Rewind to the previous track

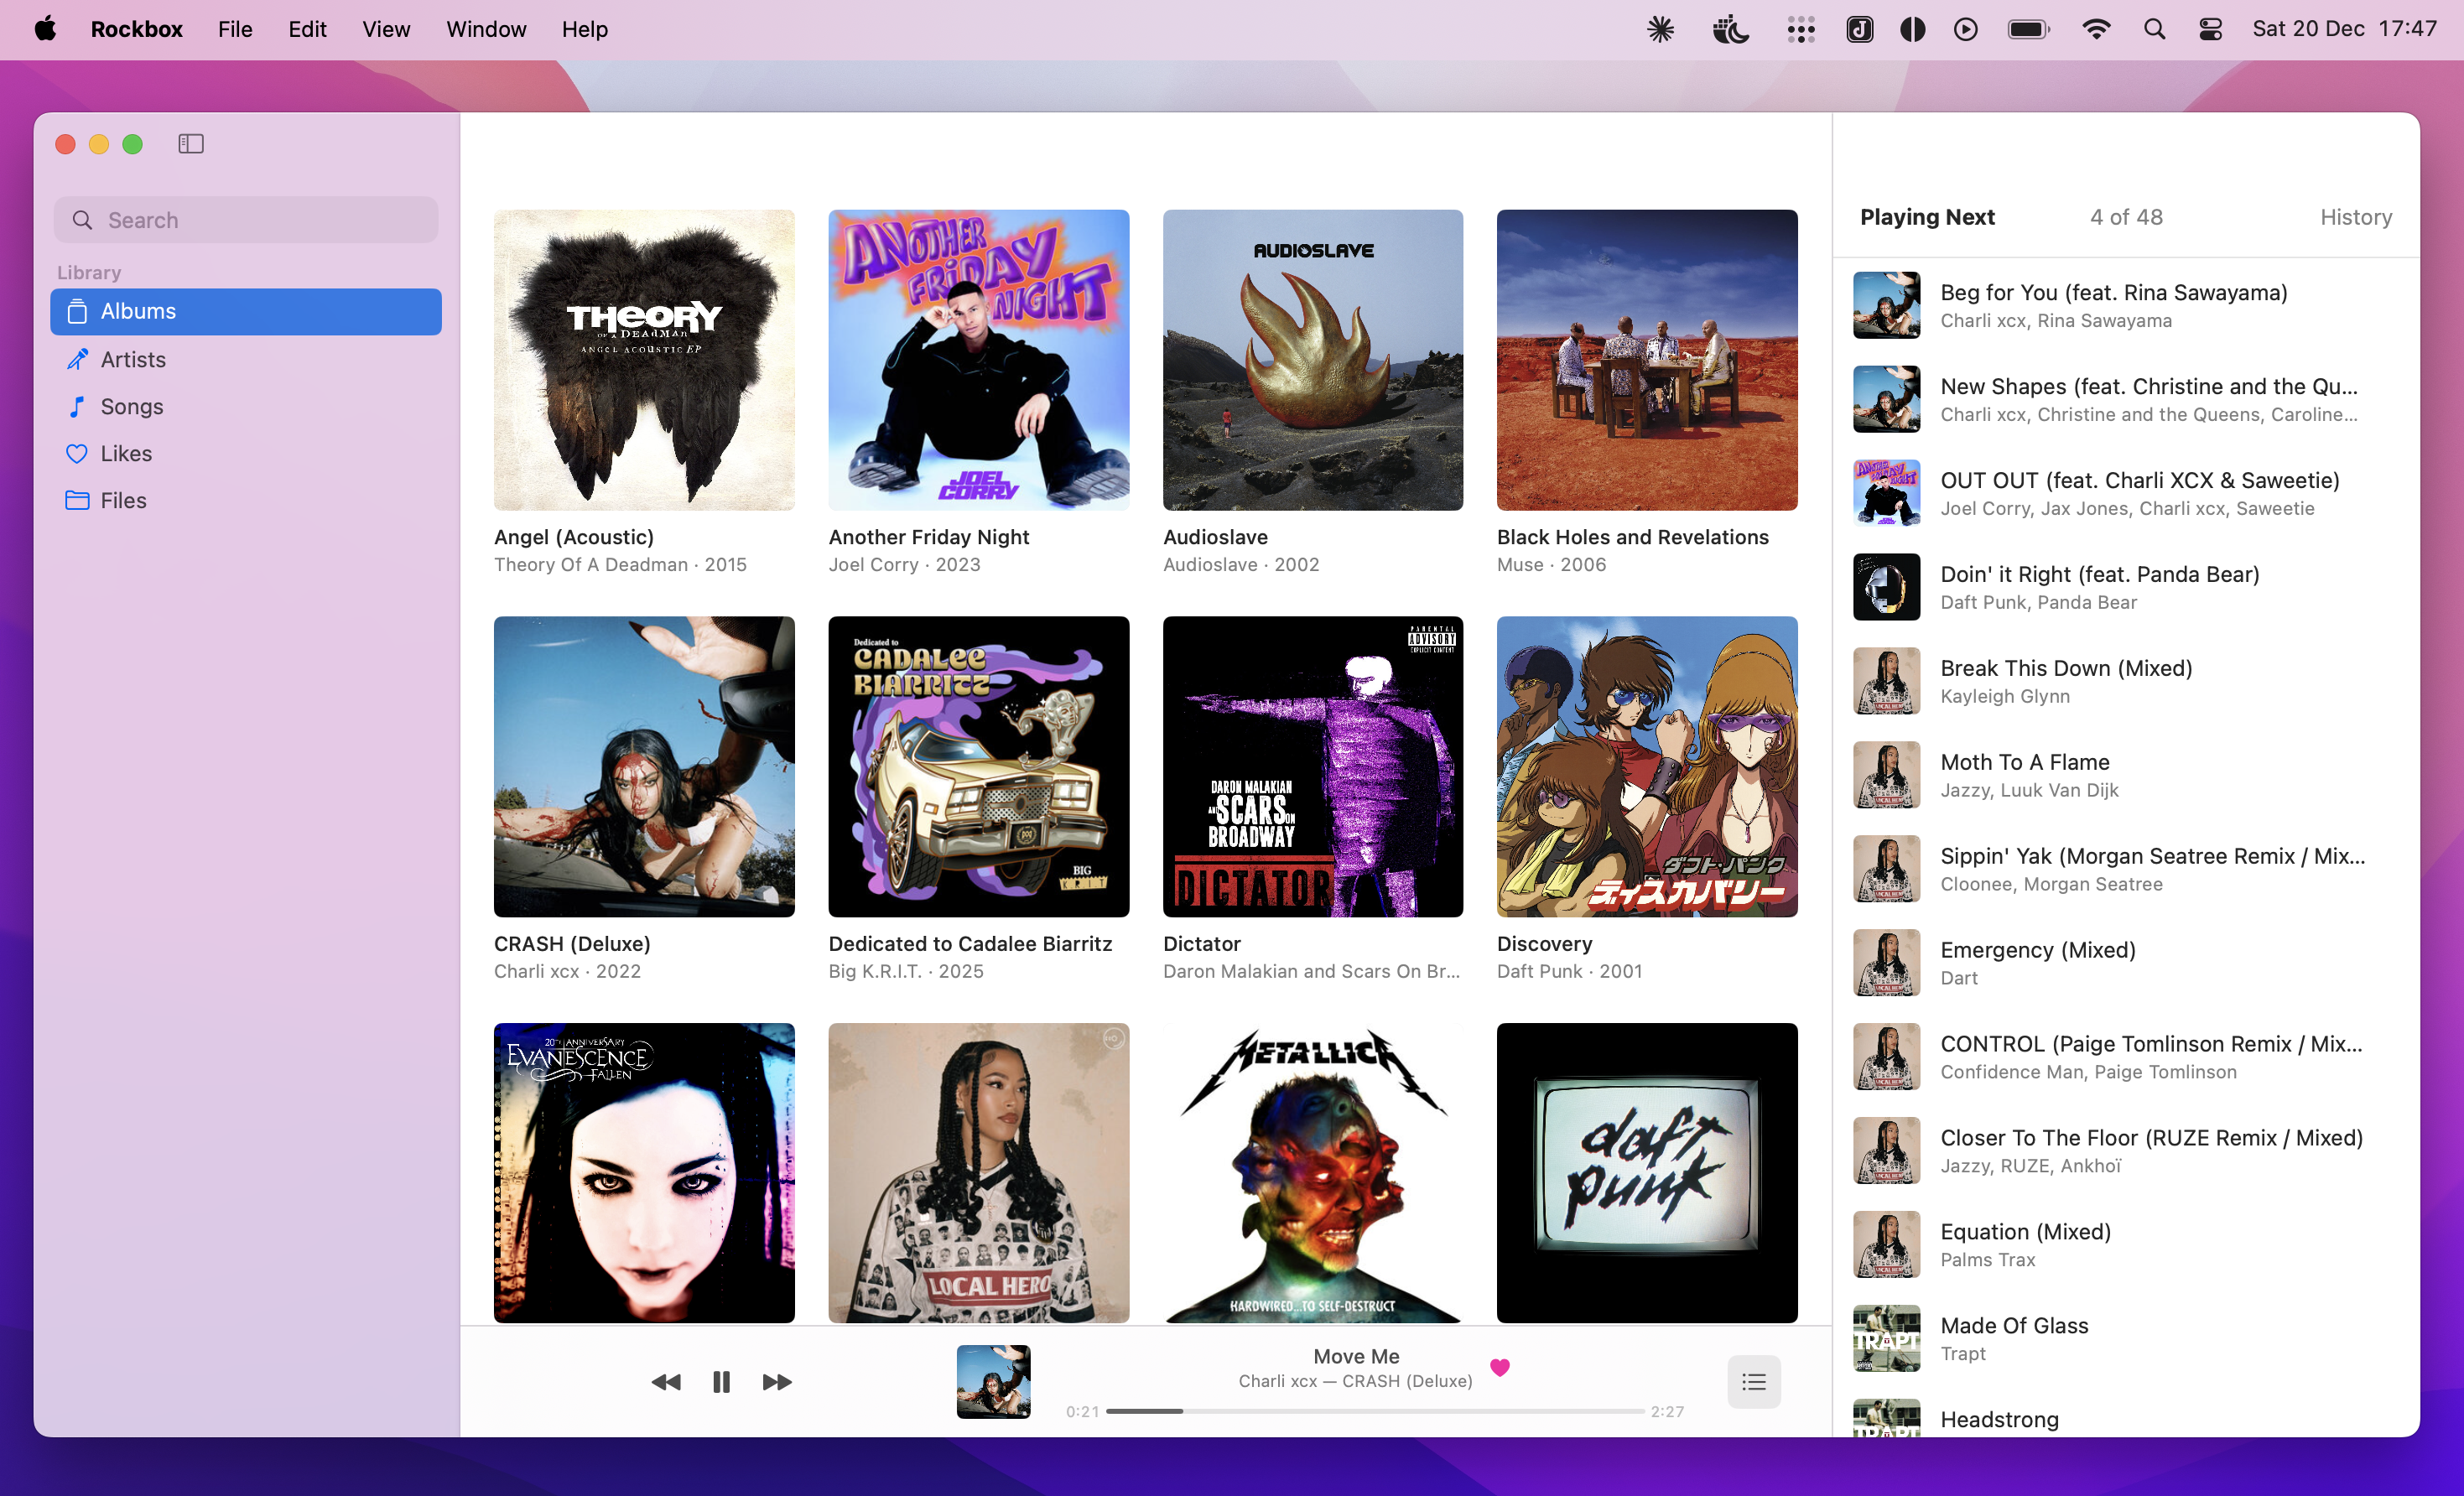tap(667, 1381)
